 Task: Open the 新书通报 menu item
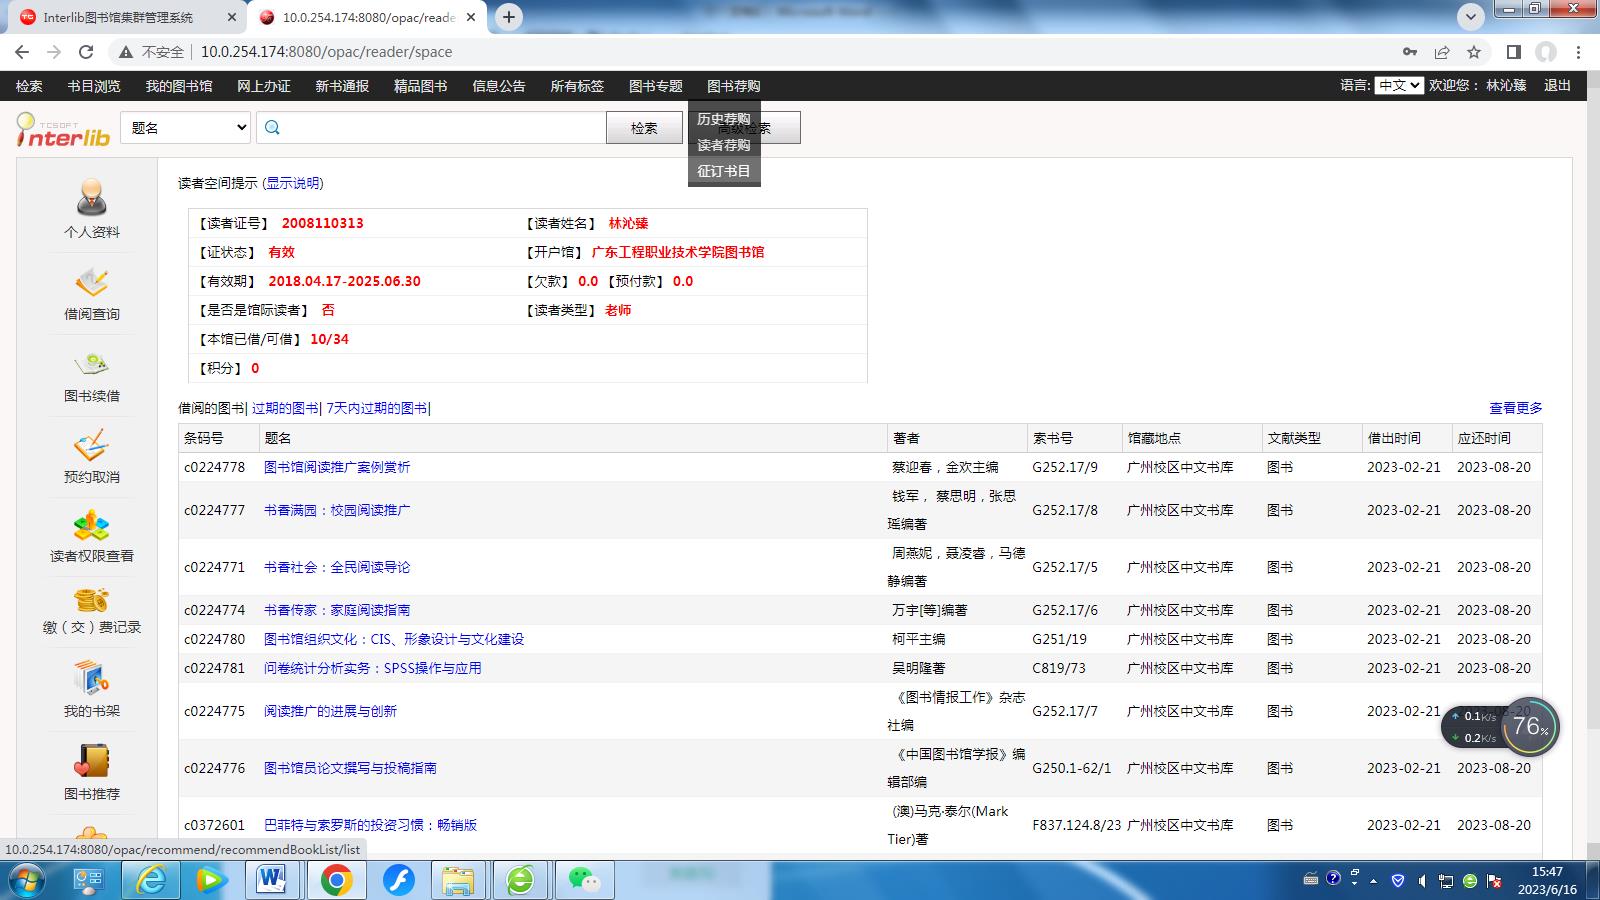coord(342,86)
